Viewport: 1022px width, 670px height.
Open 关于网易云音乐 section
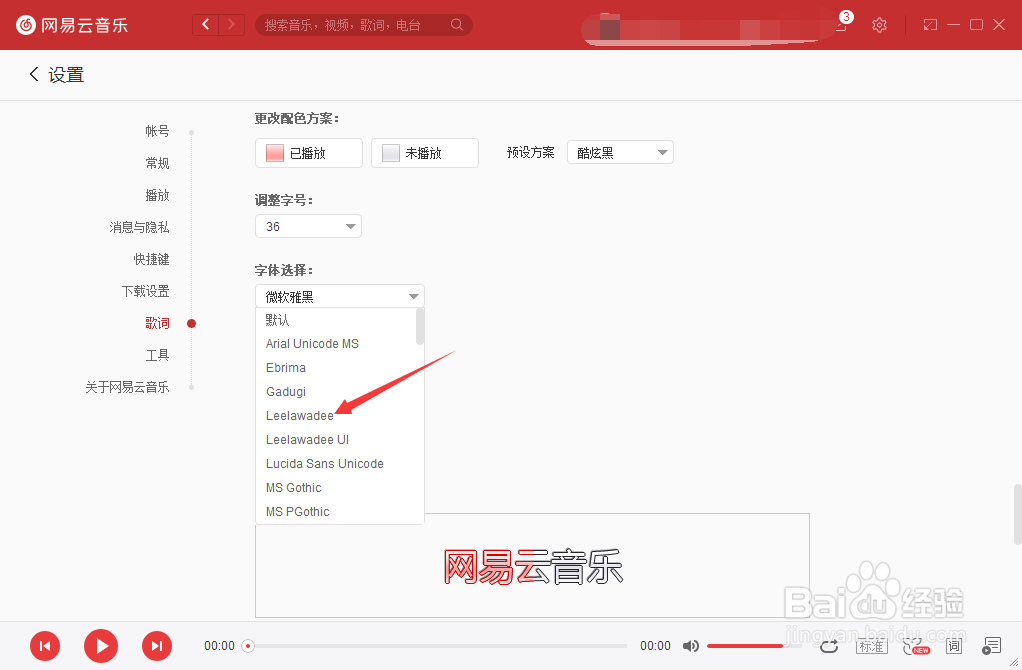tap(127, 386)
